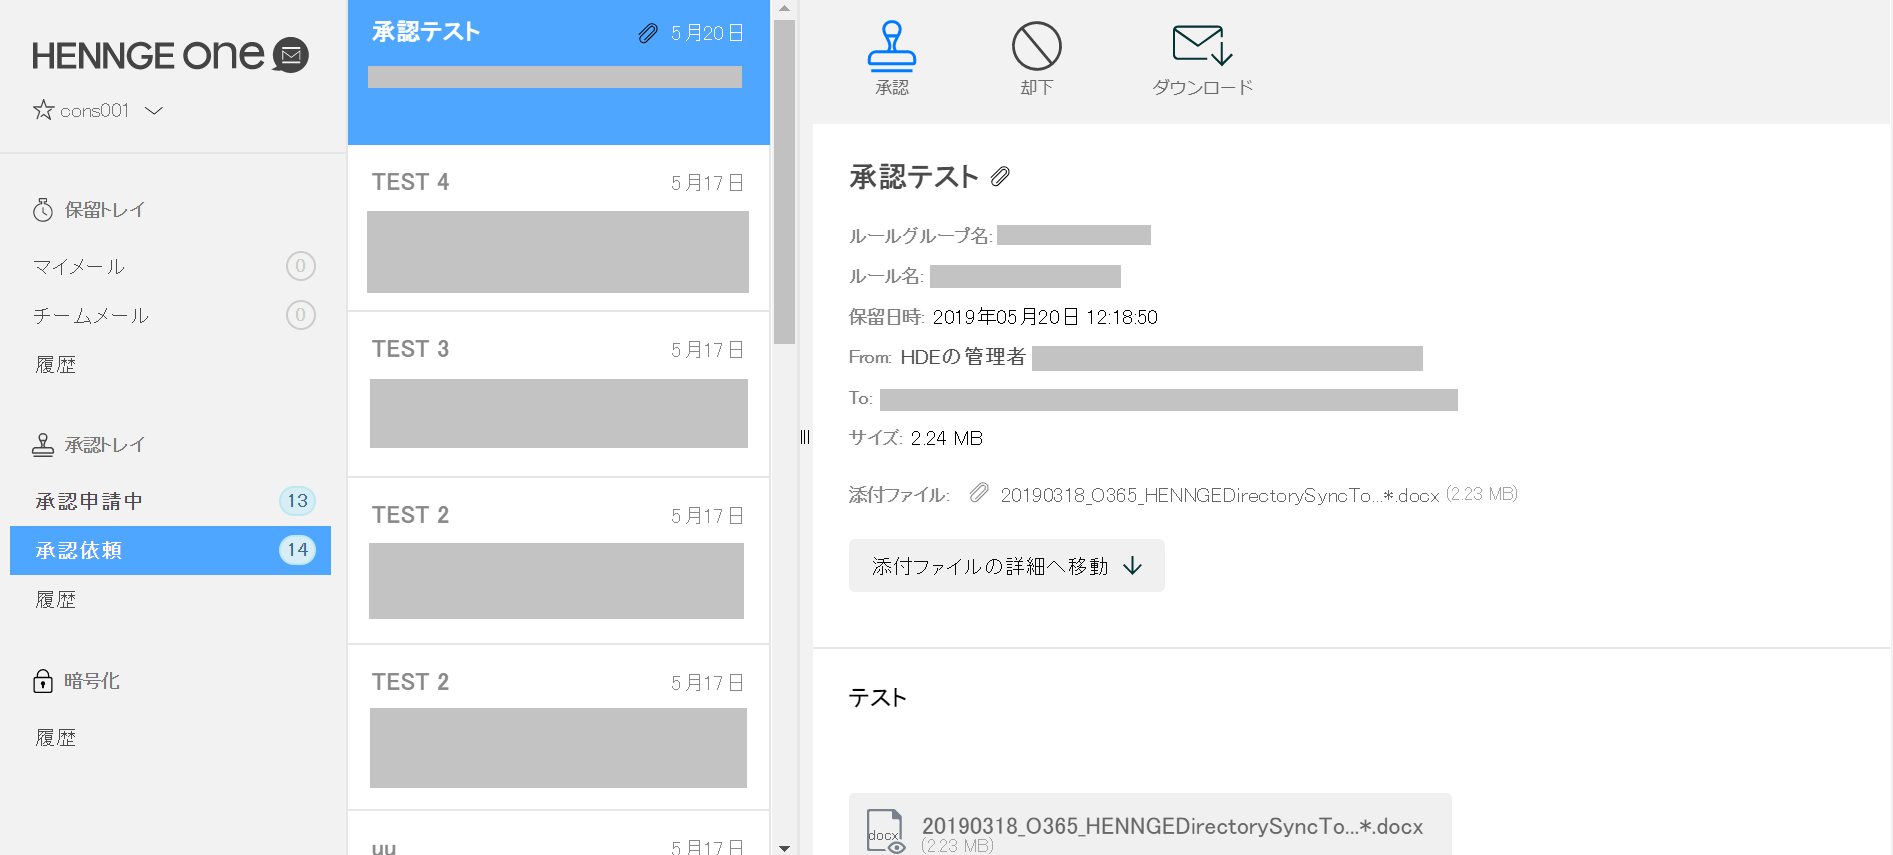Click the pane splitter handle
The width and height of the screenshot is (1893, 855).
click(805, 437)
